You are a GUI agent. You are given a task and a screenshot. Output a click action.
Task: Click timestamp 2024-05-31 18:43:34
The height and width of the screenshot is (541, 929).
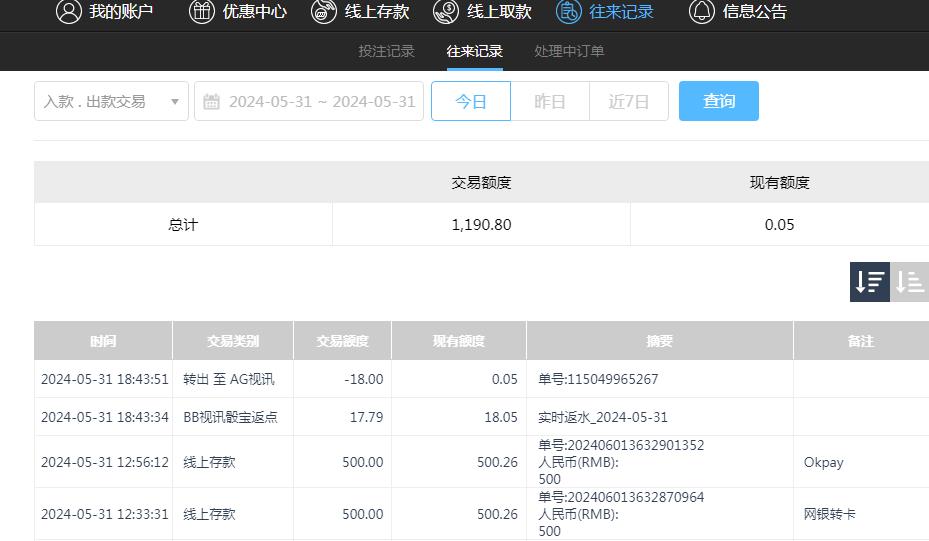tap(105, 417)
